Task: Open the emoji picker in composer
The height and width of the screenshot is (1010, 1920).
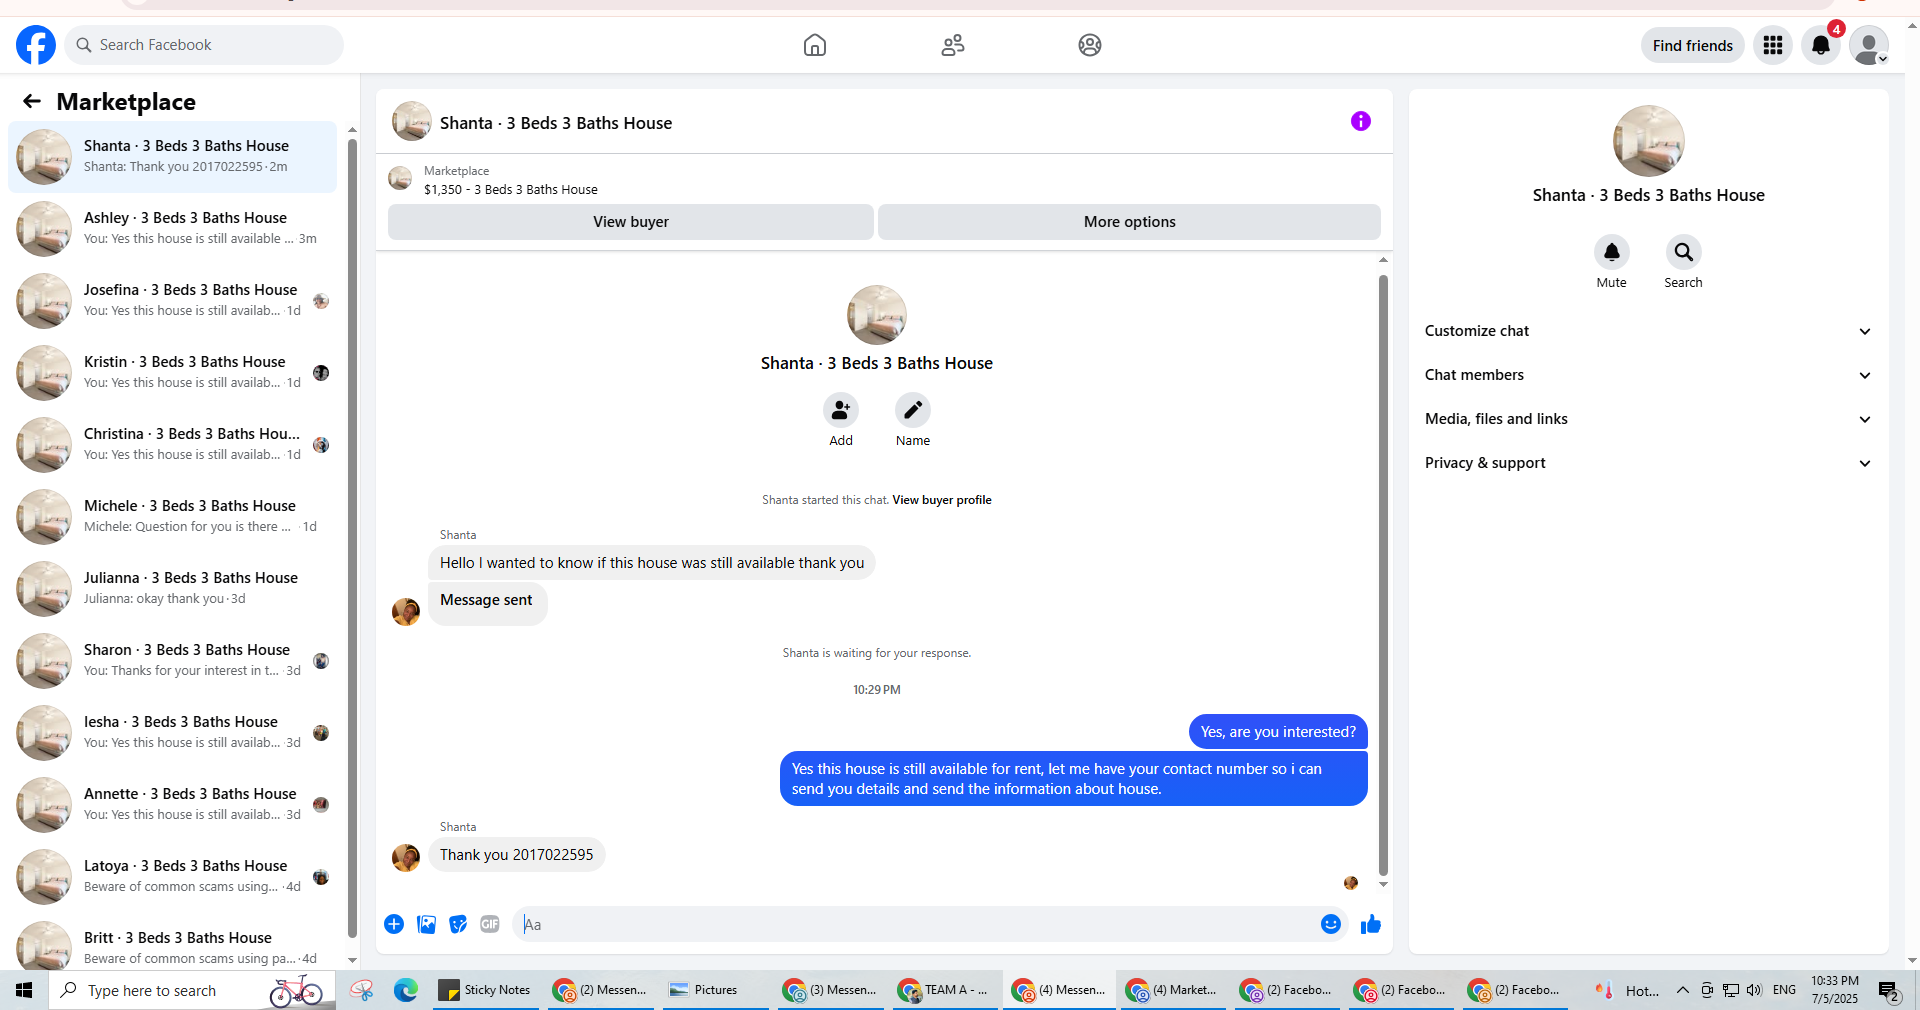Action: click(x=1331, y=924)
